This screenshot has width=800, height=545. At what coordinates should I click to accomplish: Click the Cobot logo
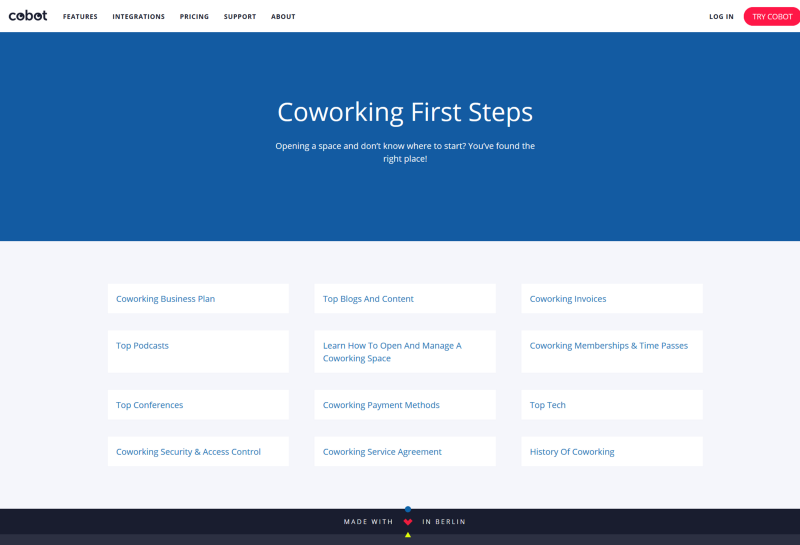[x=28, y=16]
